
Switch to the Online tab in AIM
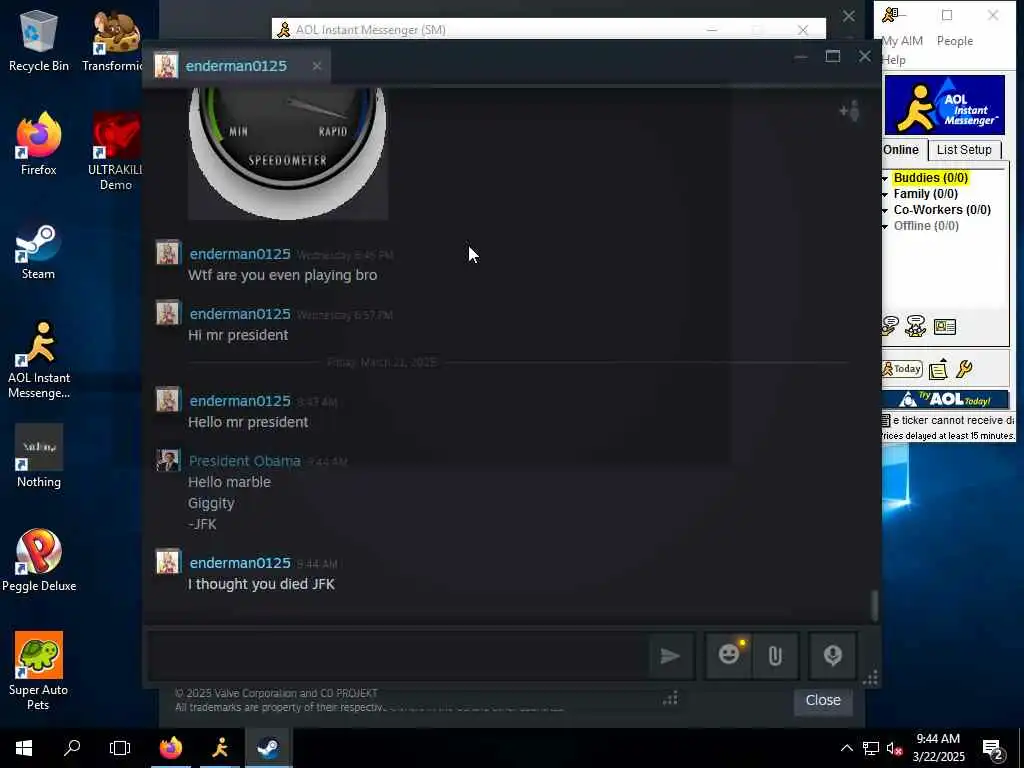coord(901,150)
